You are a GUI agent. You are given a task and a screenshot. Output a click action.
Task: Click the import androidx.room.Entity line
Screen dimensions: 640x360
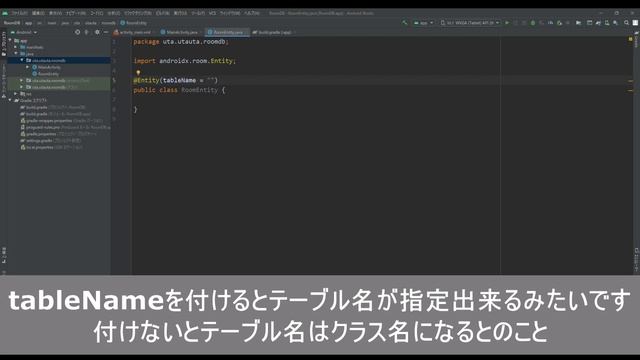click(x=184, y=61)
